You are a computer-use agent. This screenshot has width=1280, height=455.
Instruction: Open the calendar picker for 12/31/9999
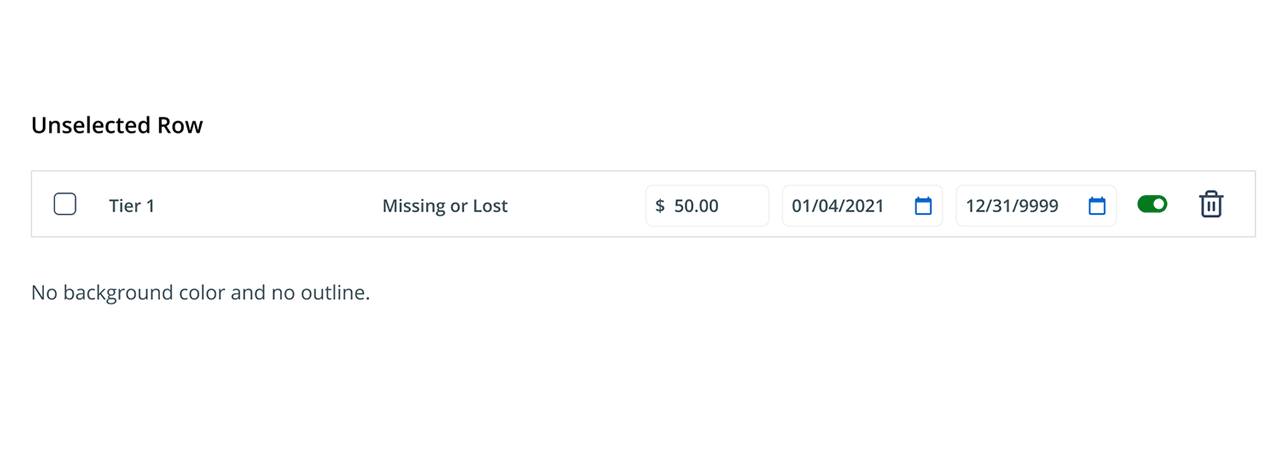pos(1097,206)
